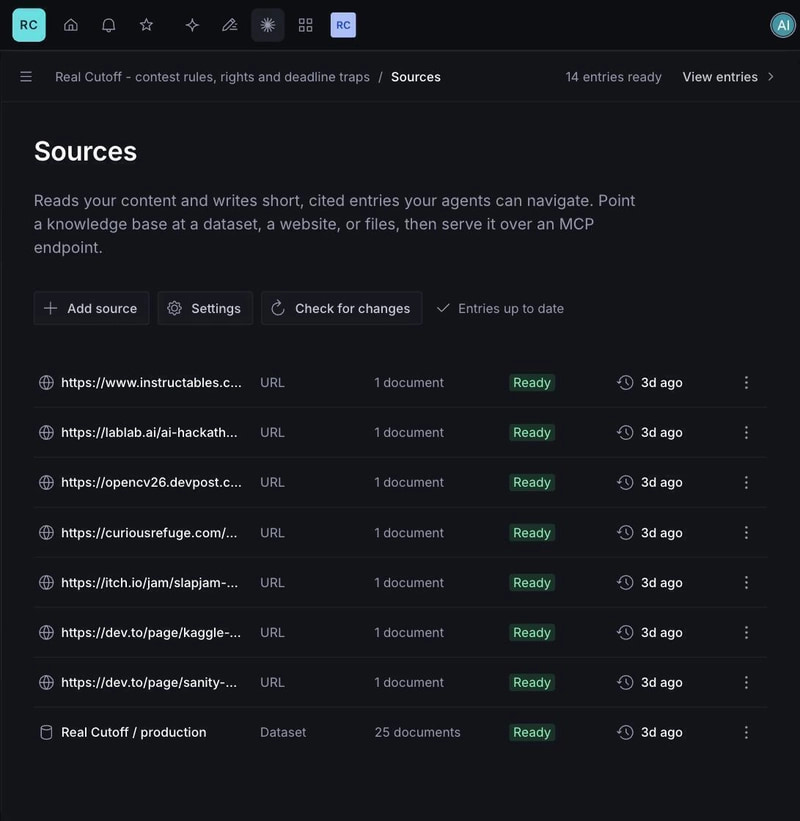The image size is (800, 821).
Task: Open more options for Real Cutoff / production row
Action: pyautogui.click(x=746, y=733)
